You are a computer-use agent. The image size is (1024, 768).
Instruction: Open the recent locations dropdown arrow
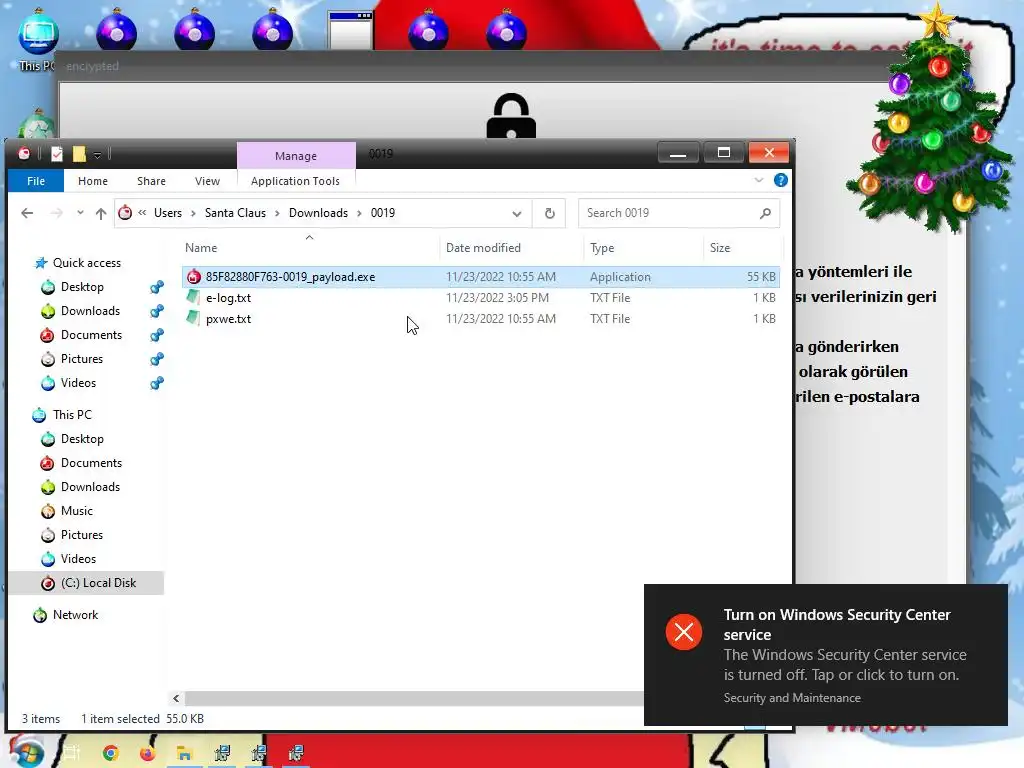click(x=80, y=213)
